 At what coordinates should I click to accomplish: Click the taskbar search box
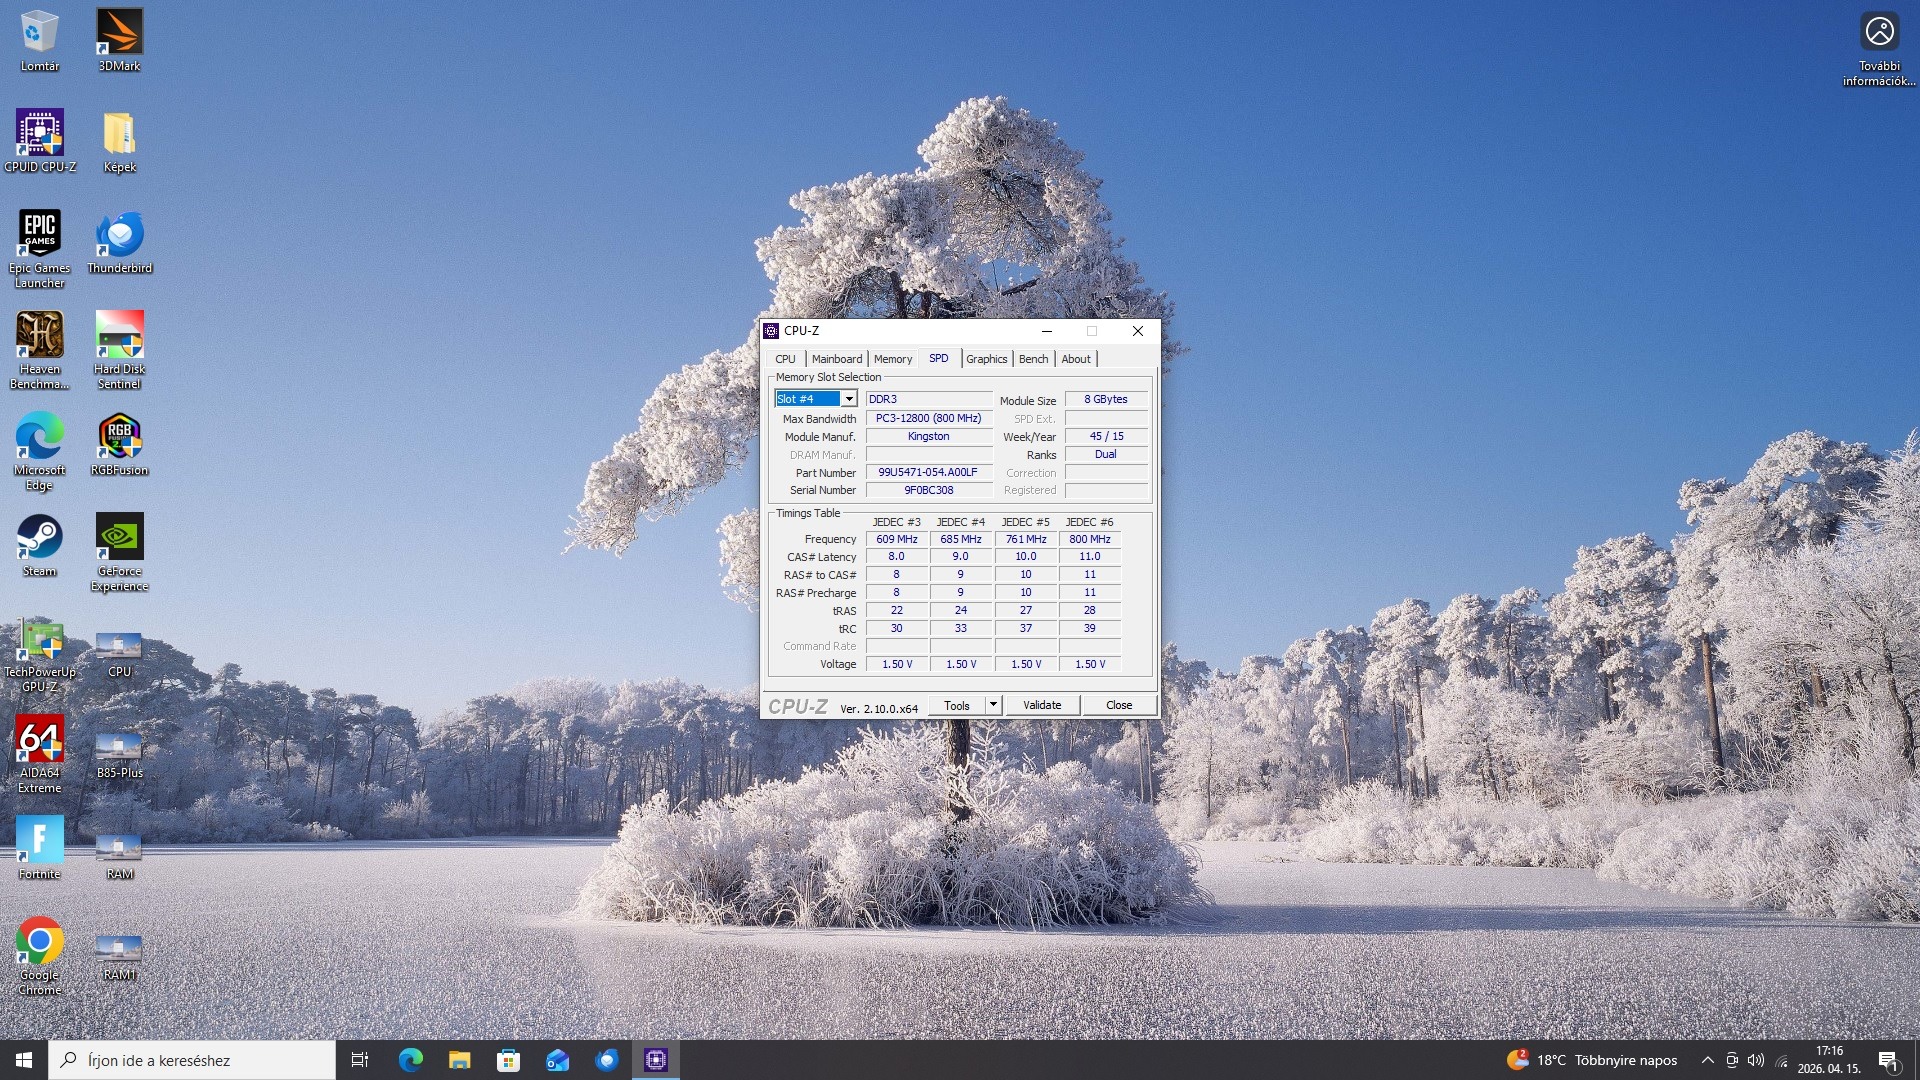coord(192,1060)
